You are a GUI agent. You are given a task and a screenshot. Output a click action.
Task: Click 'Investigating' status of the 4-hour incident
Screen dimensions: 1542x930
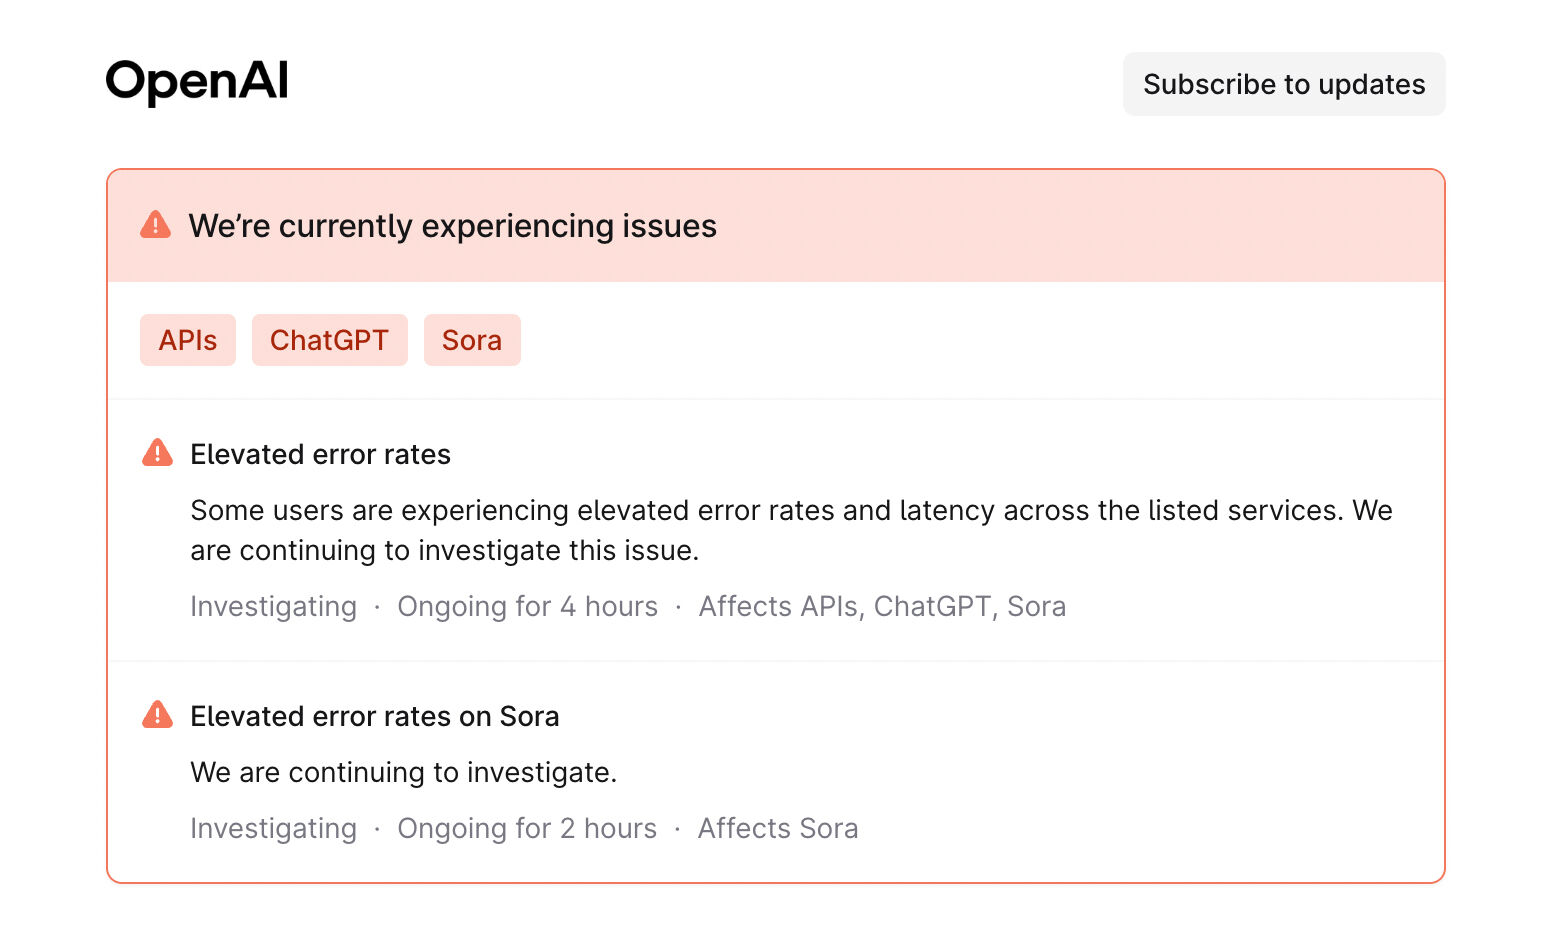tap(273, 606)
